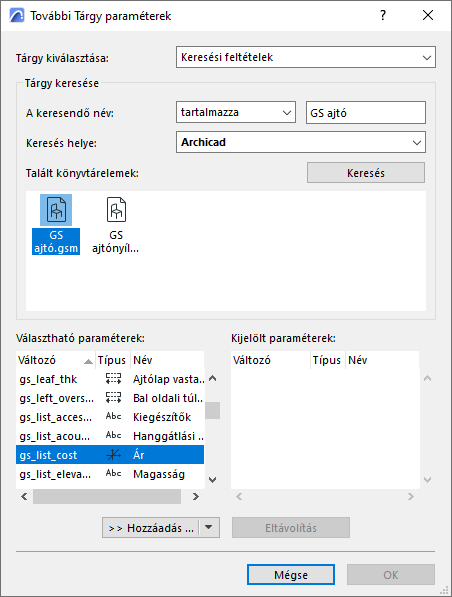Select the gs_leaf_thk parameter row

point(110,379)
